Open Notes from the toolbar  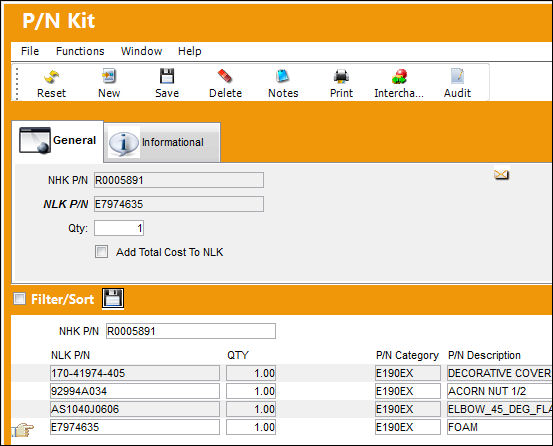283,76
